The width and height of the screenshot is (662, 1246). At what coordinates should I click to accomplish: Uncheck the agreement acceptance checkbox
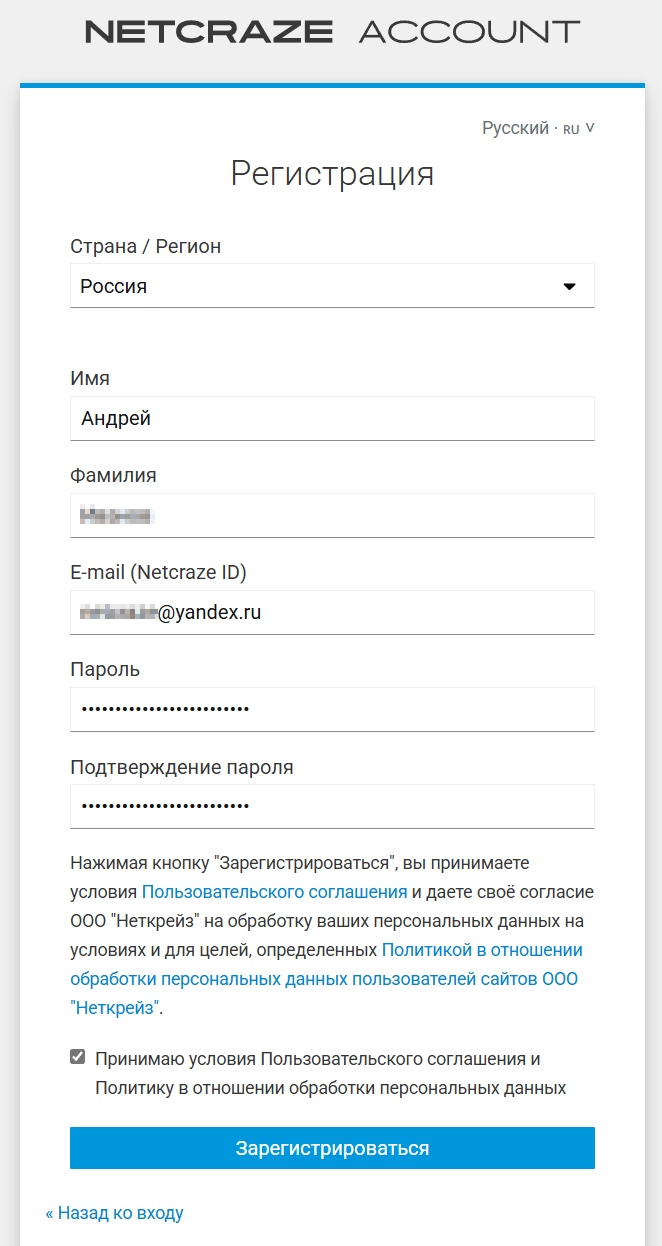(x=78, y=1057)
